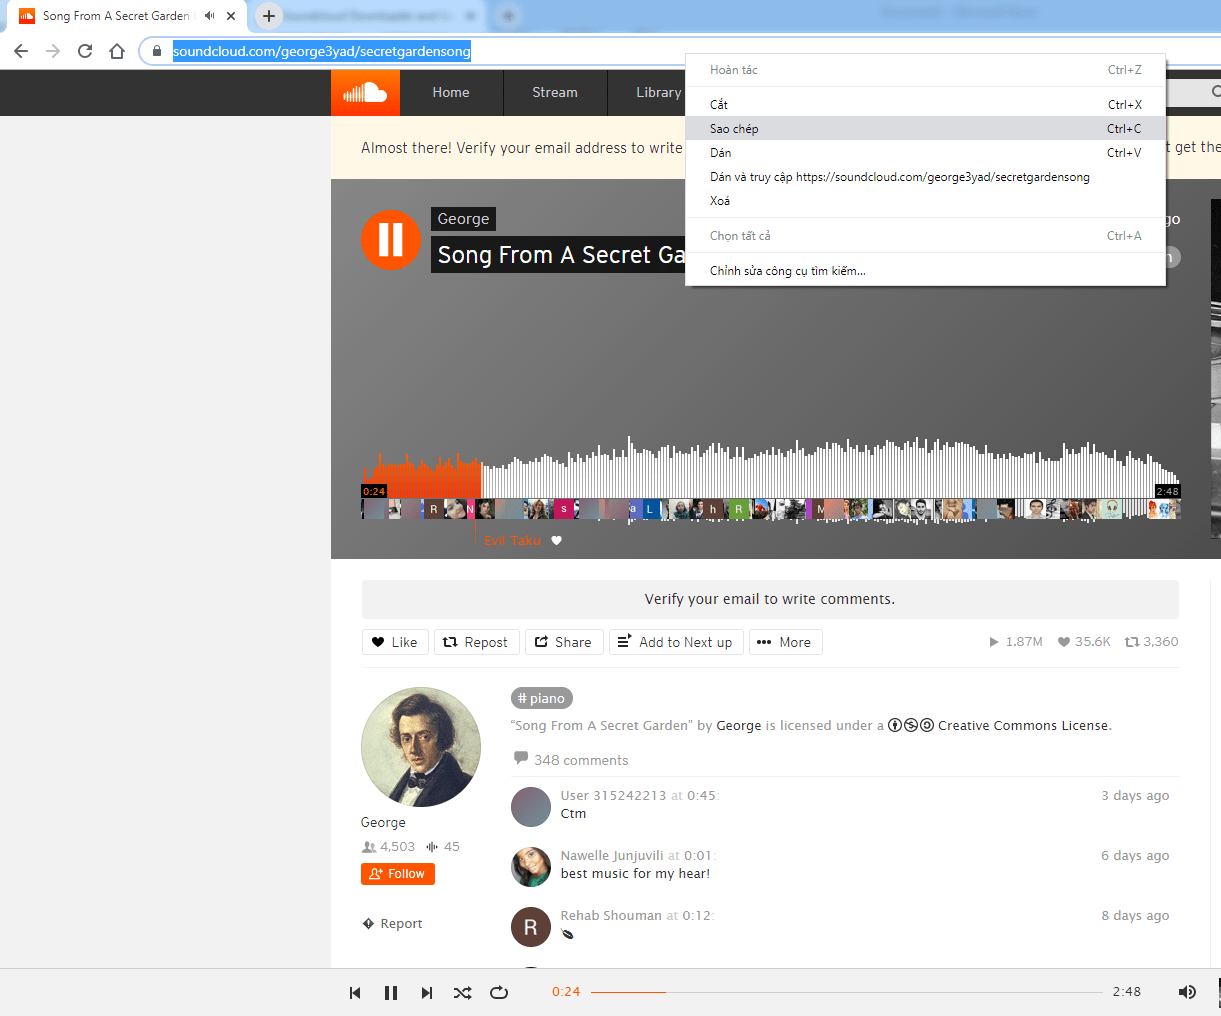Go to the Stream tab
The height and width of the screenshot is (1016, 1221).
click(555, 93)
